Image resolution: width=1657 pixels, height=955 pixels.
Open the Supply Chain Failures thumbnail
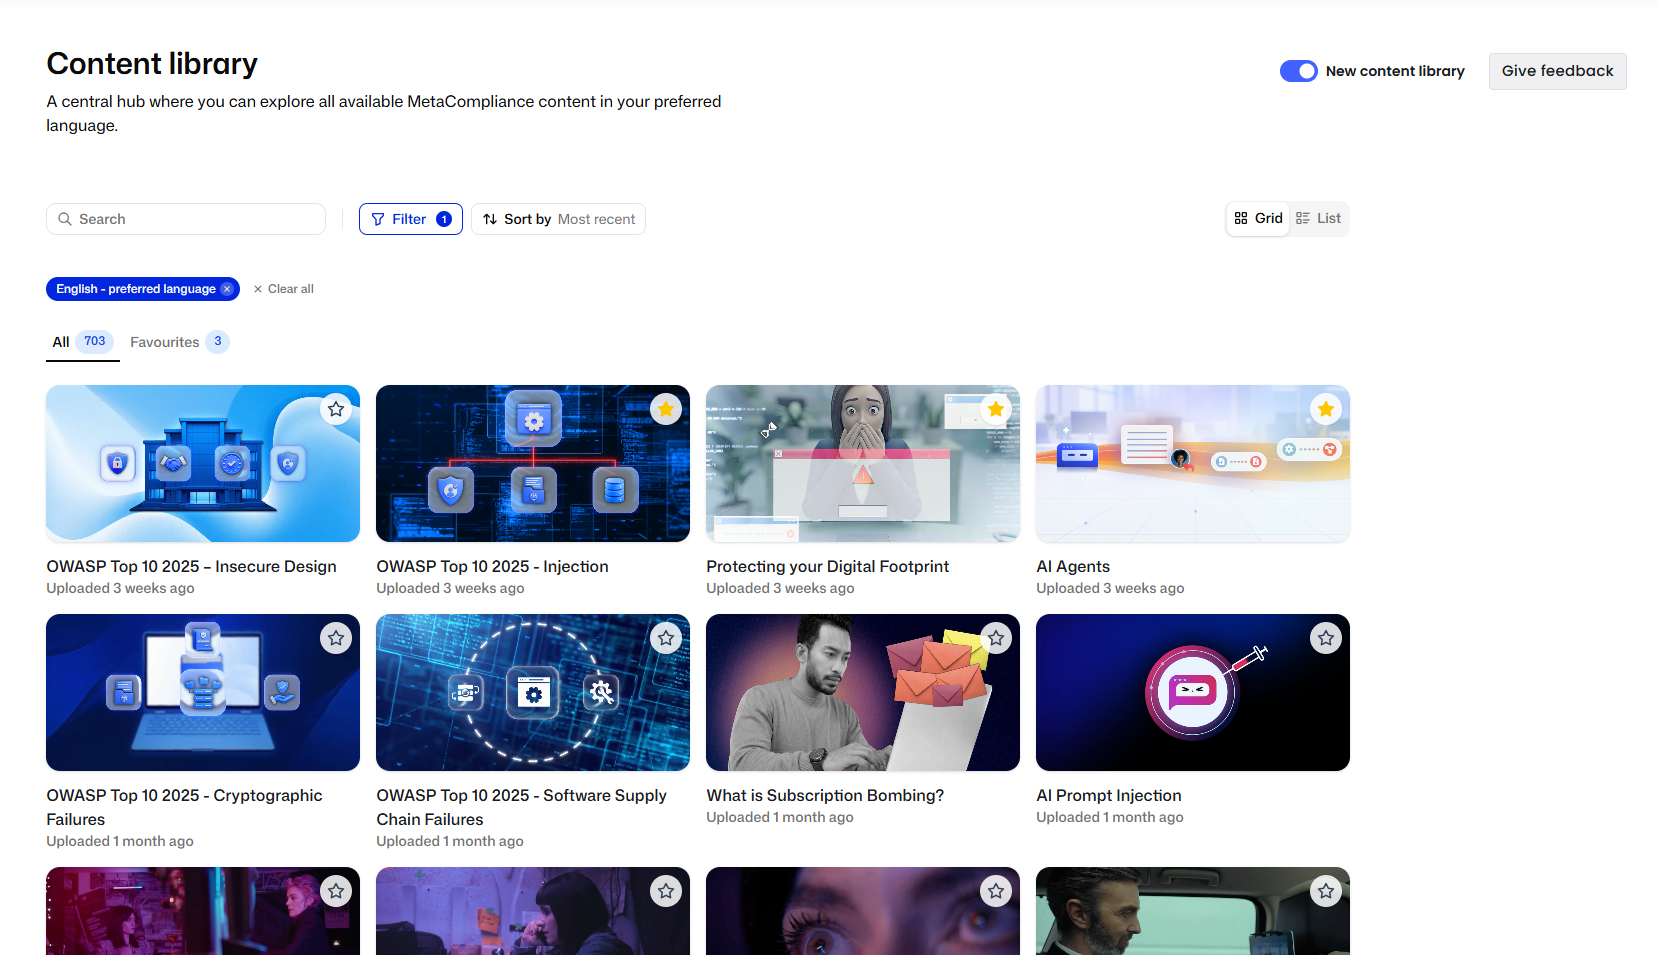pos(533,693)
